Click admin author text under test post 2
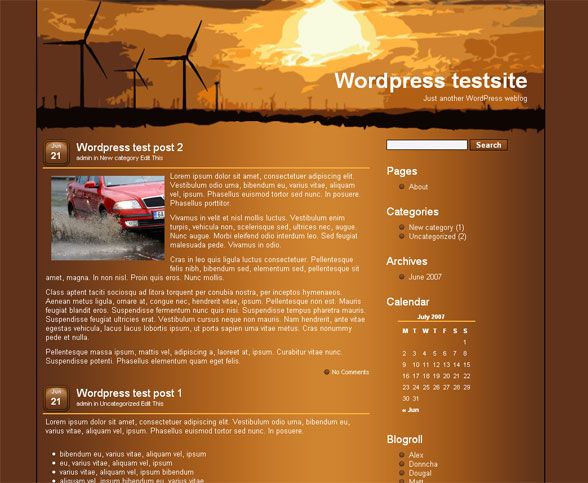588x483 pixels. tap(84, 158)
